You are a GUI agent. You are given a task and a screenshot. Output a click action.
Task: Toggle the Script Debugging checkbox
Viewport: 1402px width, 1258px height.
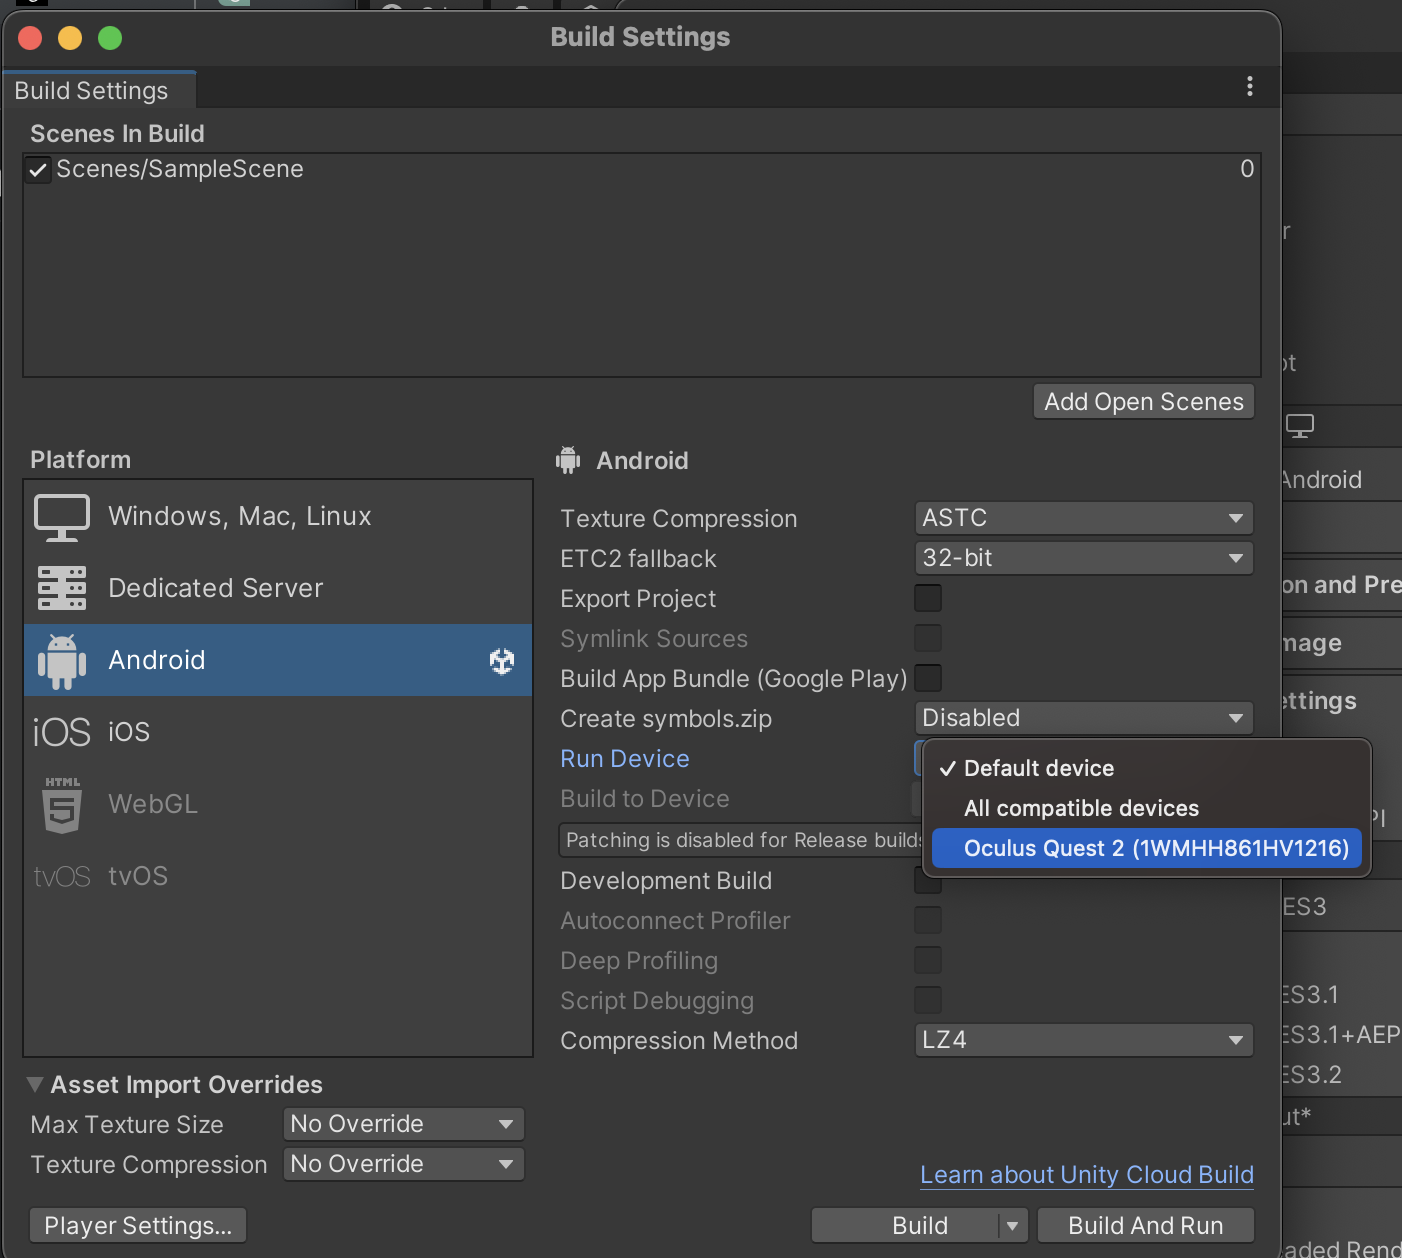[928, 1000]
